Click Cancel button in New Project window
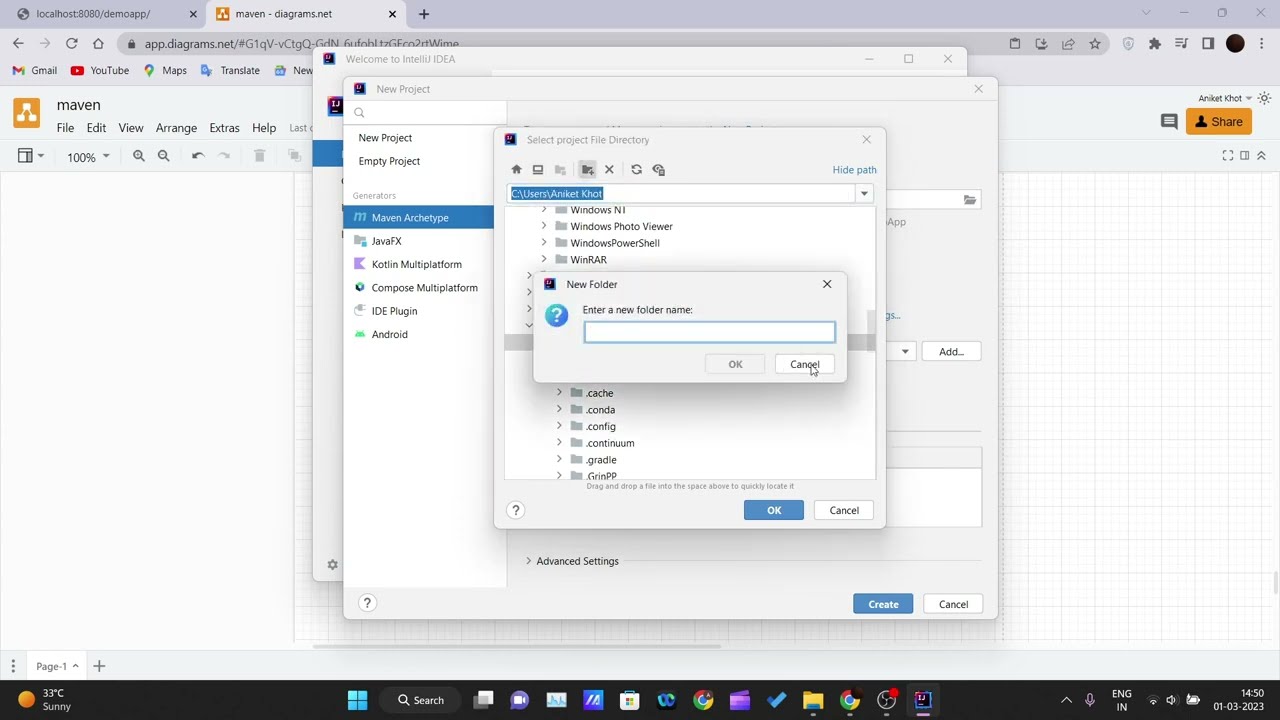The width and height of the screenshot is (1280, 720). coord(953,604)
